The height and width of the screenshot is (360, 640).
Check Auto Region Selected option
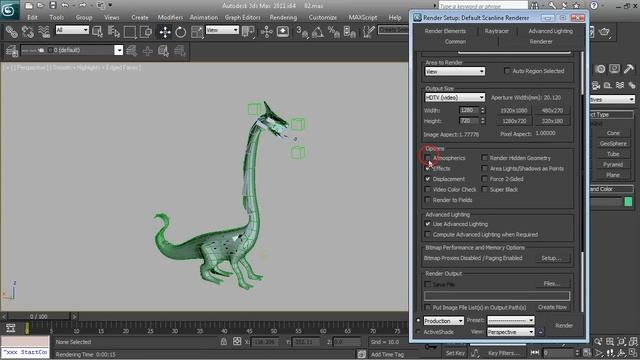pos(507,71)
